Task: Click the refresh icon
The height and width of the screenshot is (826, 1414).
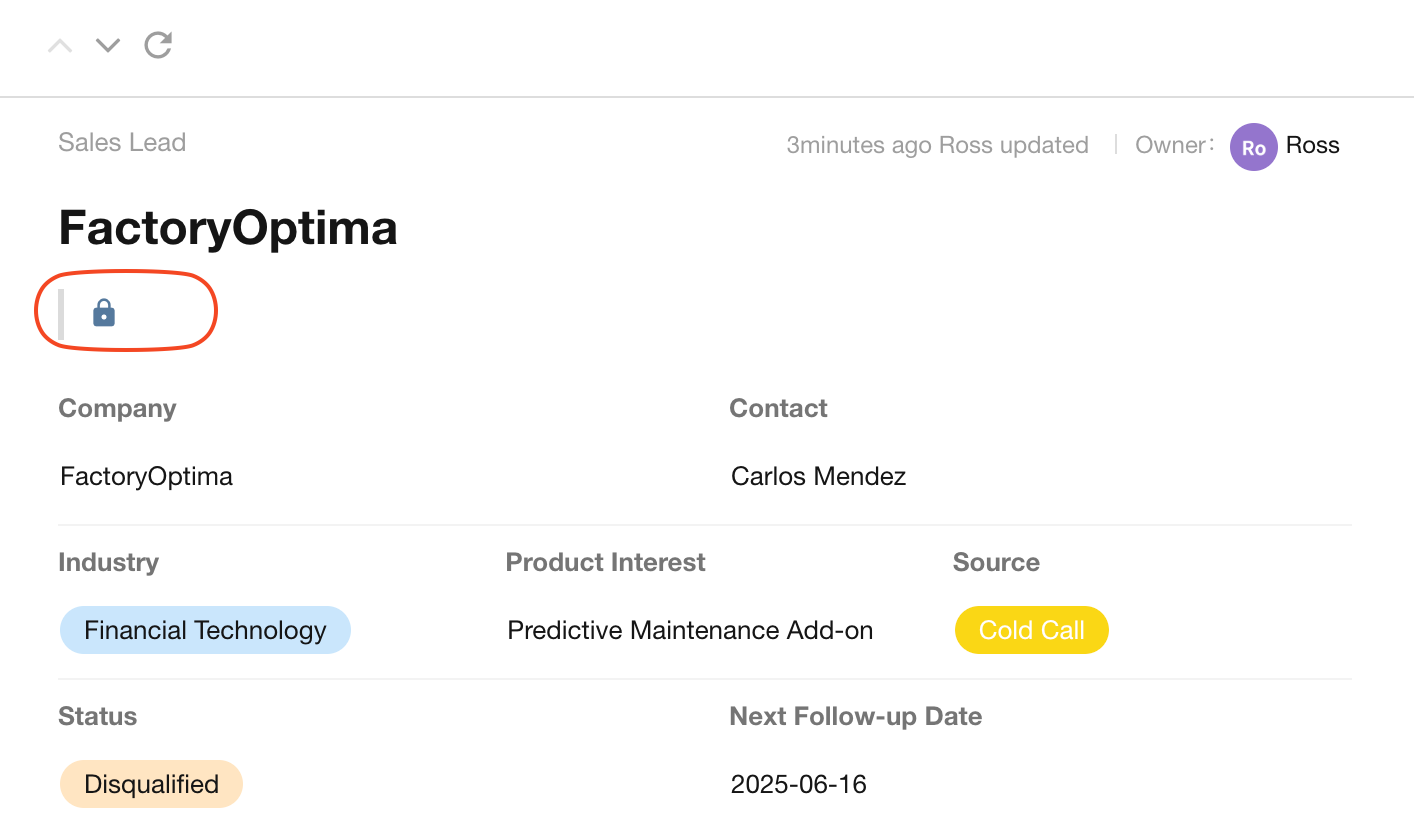Action: [159, 45]
